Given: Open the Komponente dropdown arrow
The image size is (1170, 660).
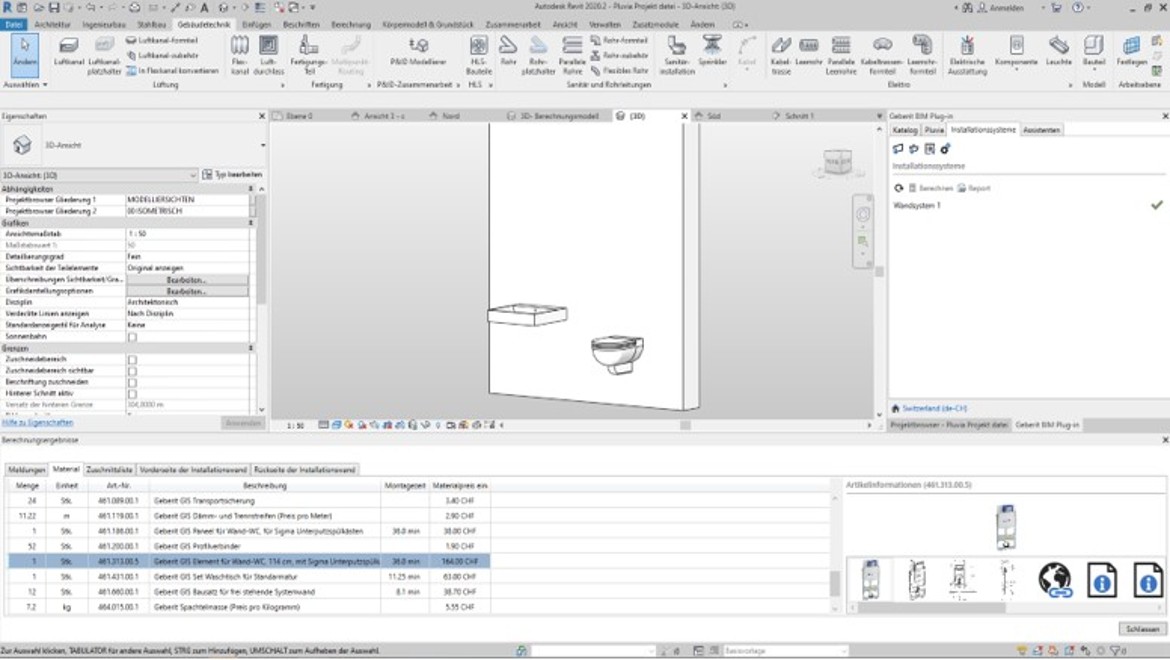Looking at the screenshot, I should point(1016,70).
